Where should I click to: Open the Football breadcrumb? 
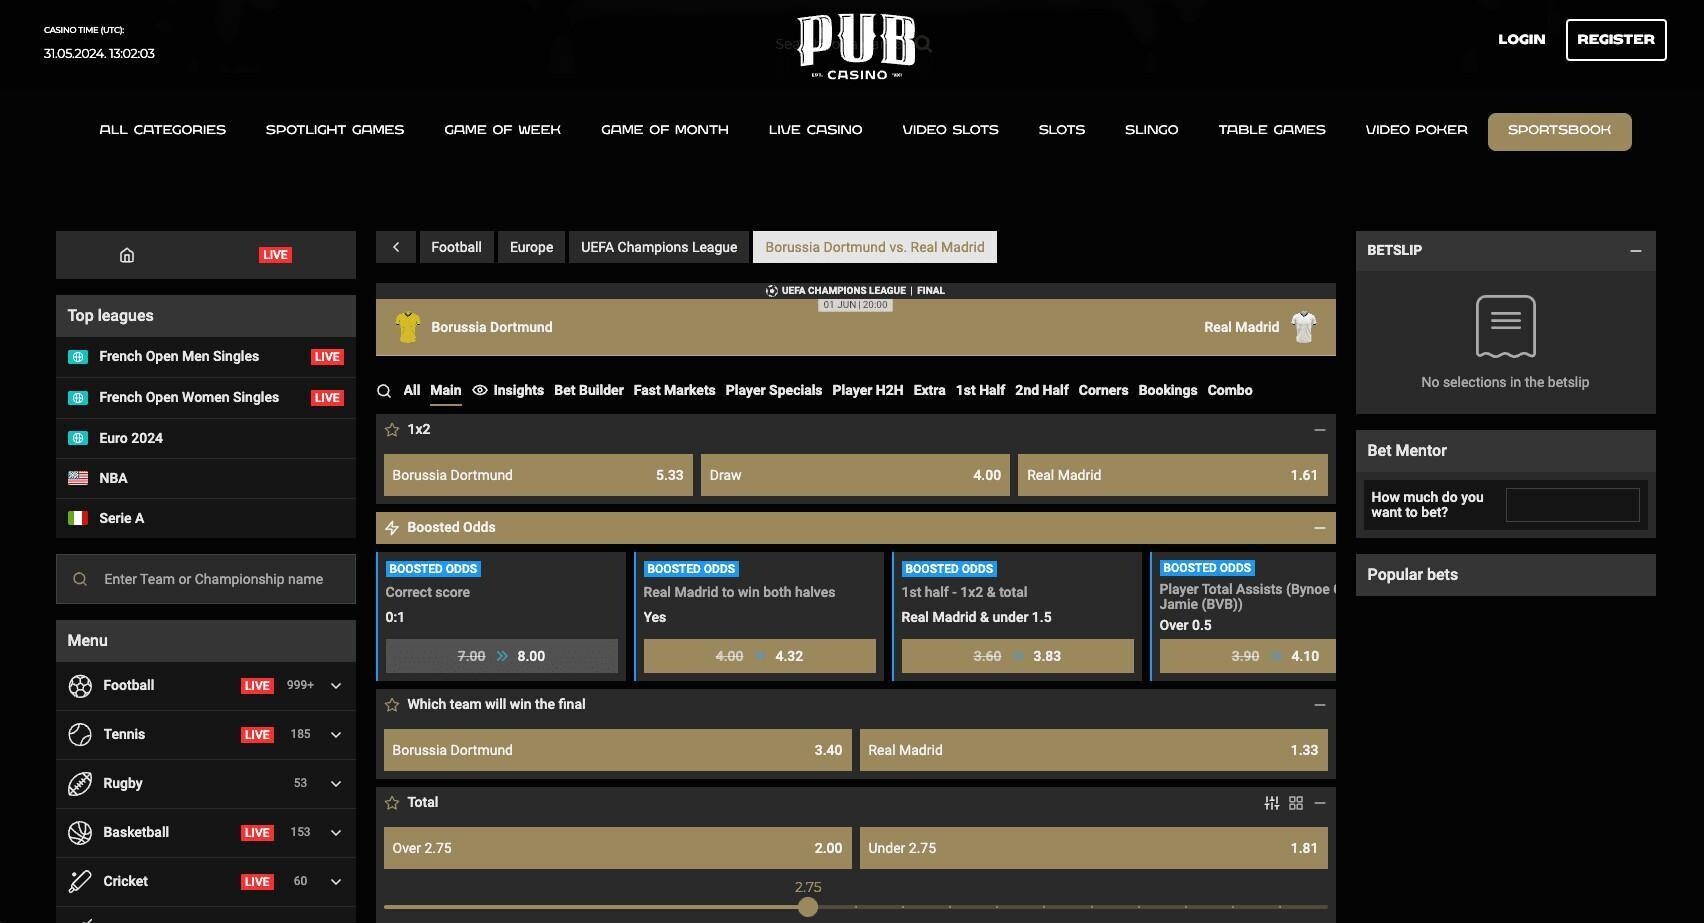coord(456,247)
